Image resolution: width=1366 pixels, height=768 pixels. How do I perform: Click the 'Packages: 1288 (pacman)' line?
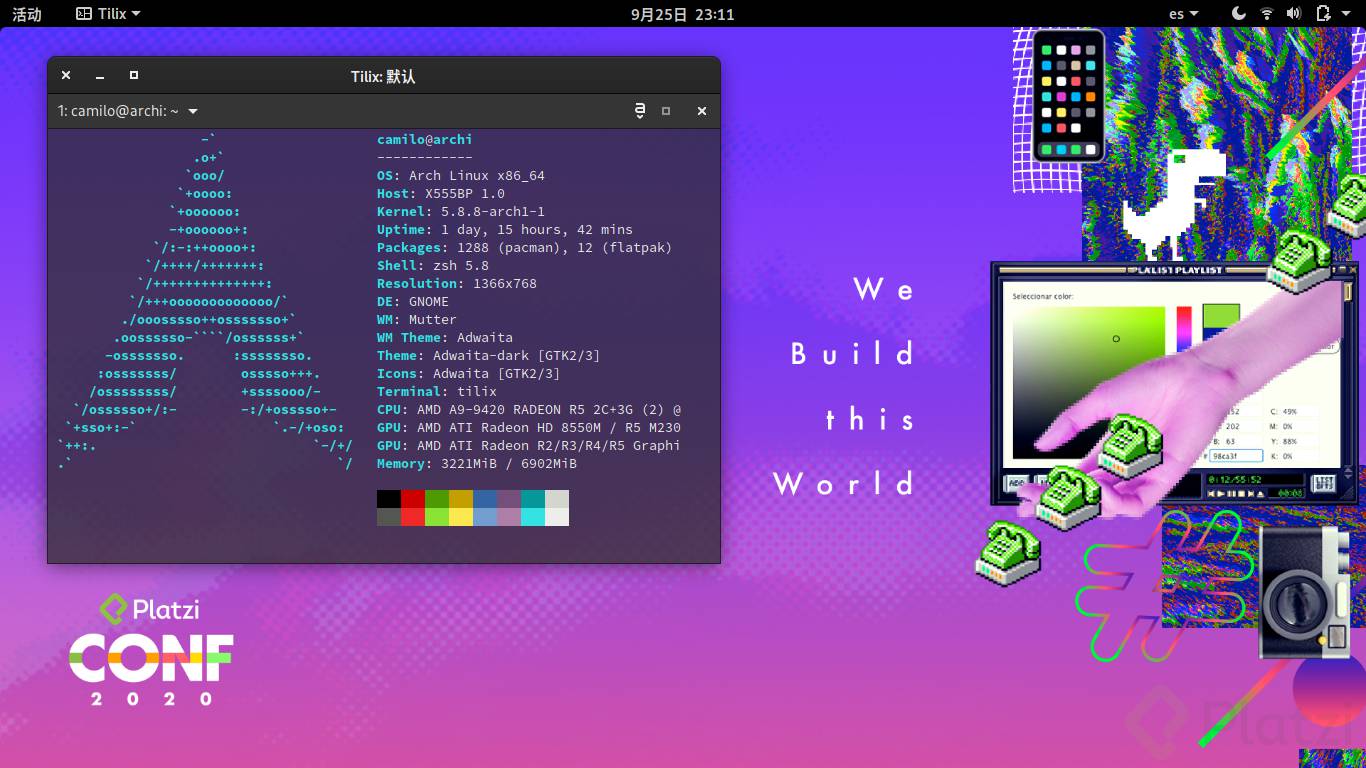pyautogui.click(x=525, y=247)
